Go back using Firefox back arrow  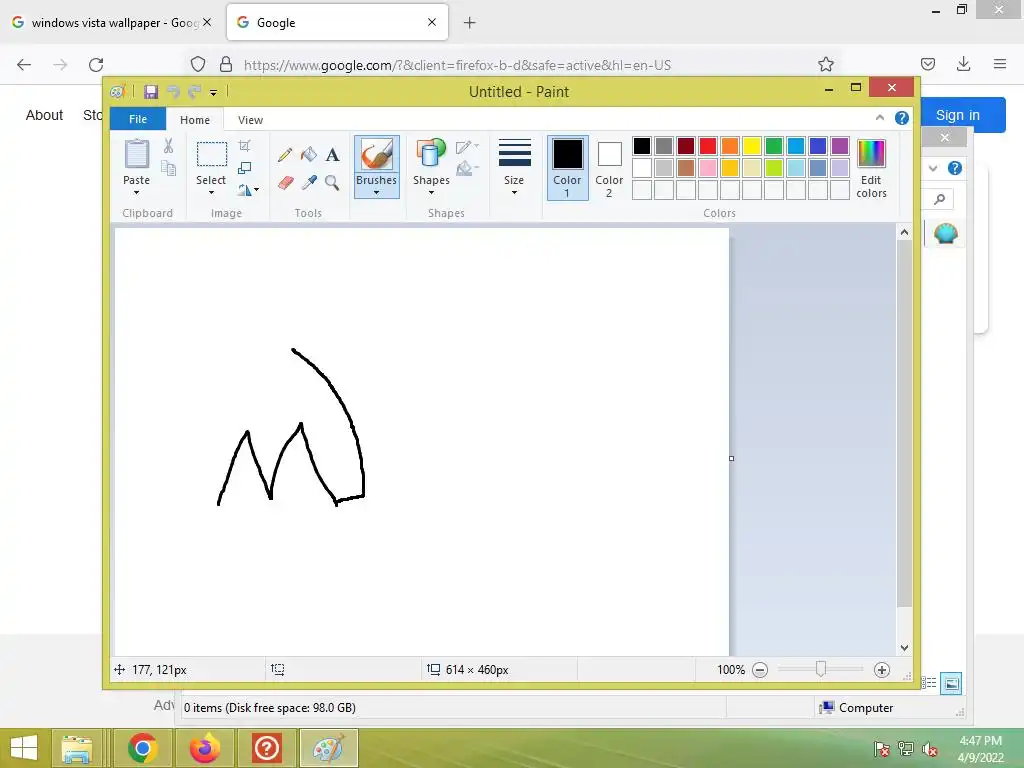point(24,64)
